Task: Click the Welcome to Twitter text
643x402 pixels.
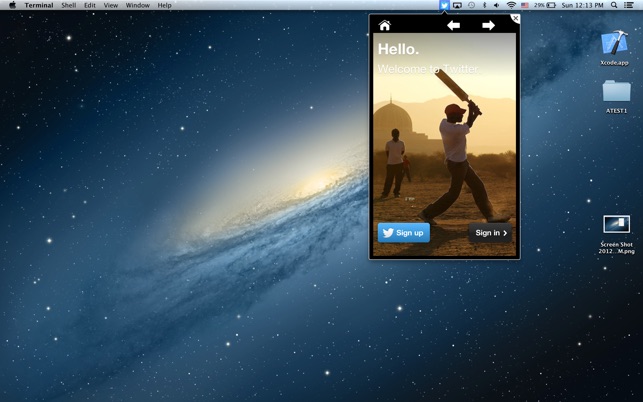Action: [428, 69]
